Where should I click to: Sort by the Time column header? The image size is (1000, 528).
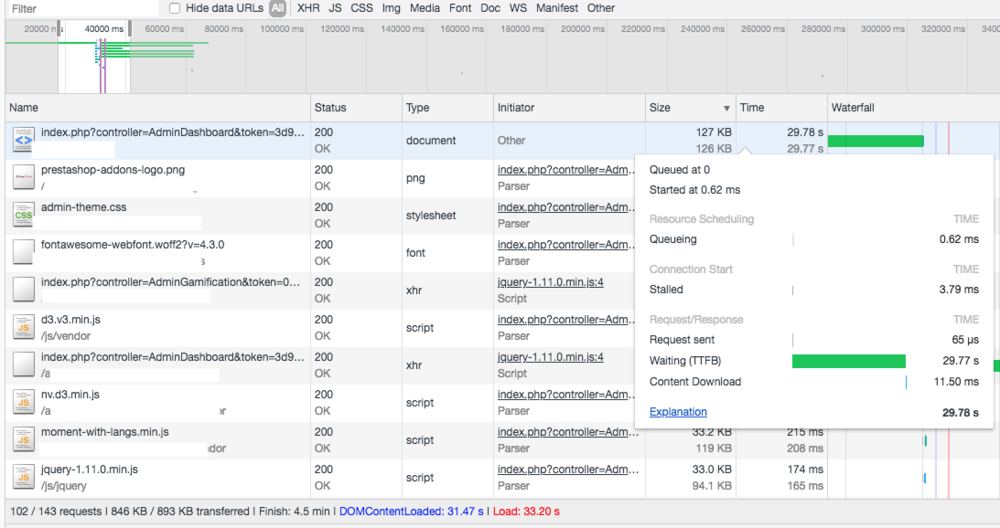tap(781, 108)
